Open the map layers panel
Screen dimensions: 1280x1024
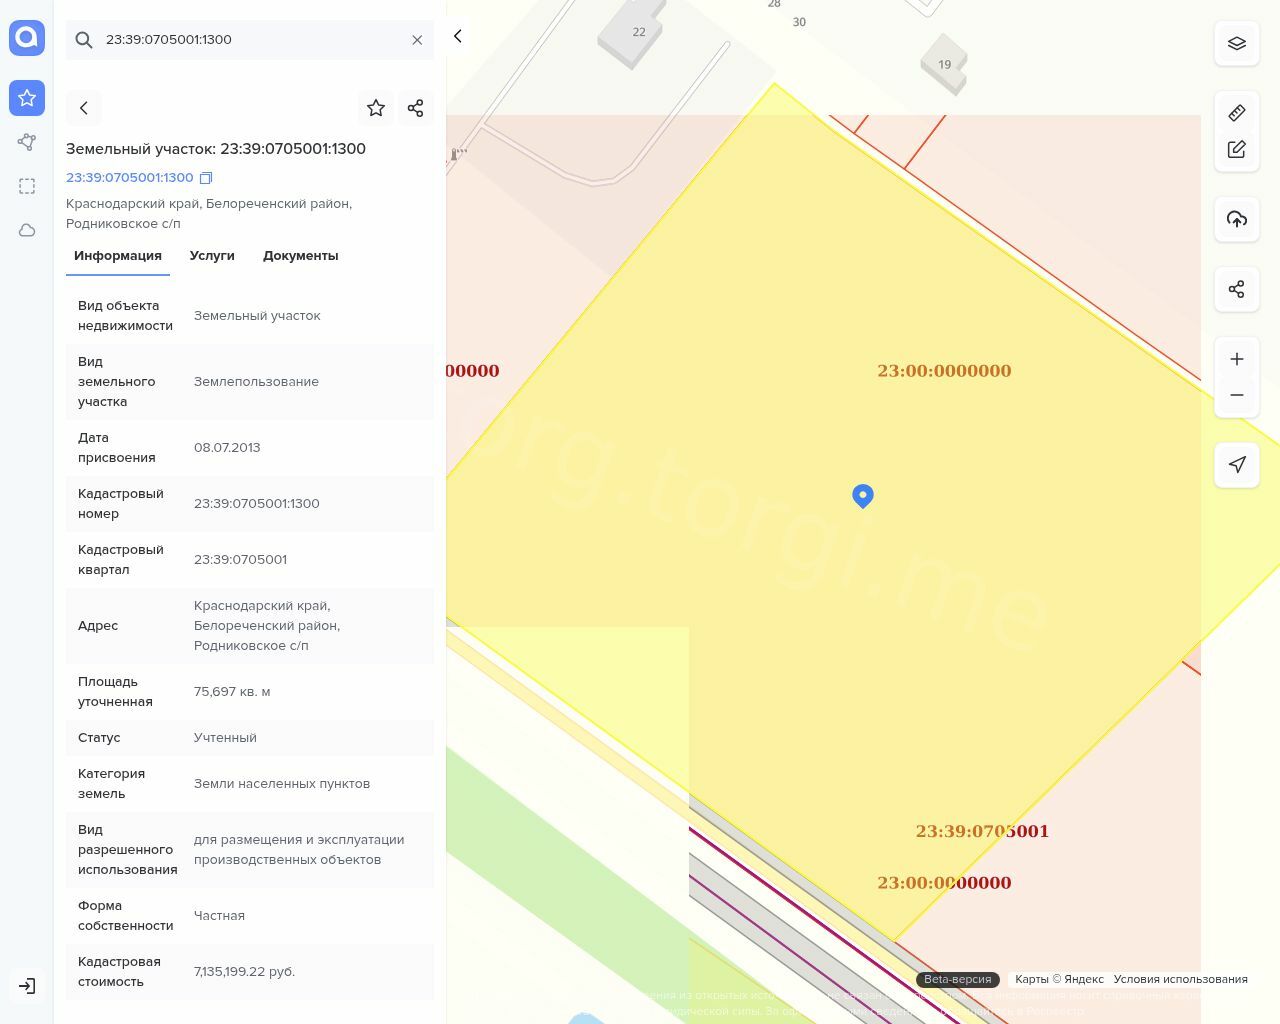1236,44
